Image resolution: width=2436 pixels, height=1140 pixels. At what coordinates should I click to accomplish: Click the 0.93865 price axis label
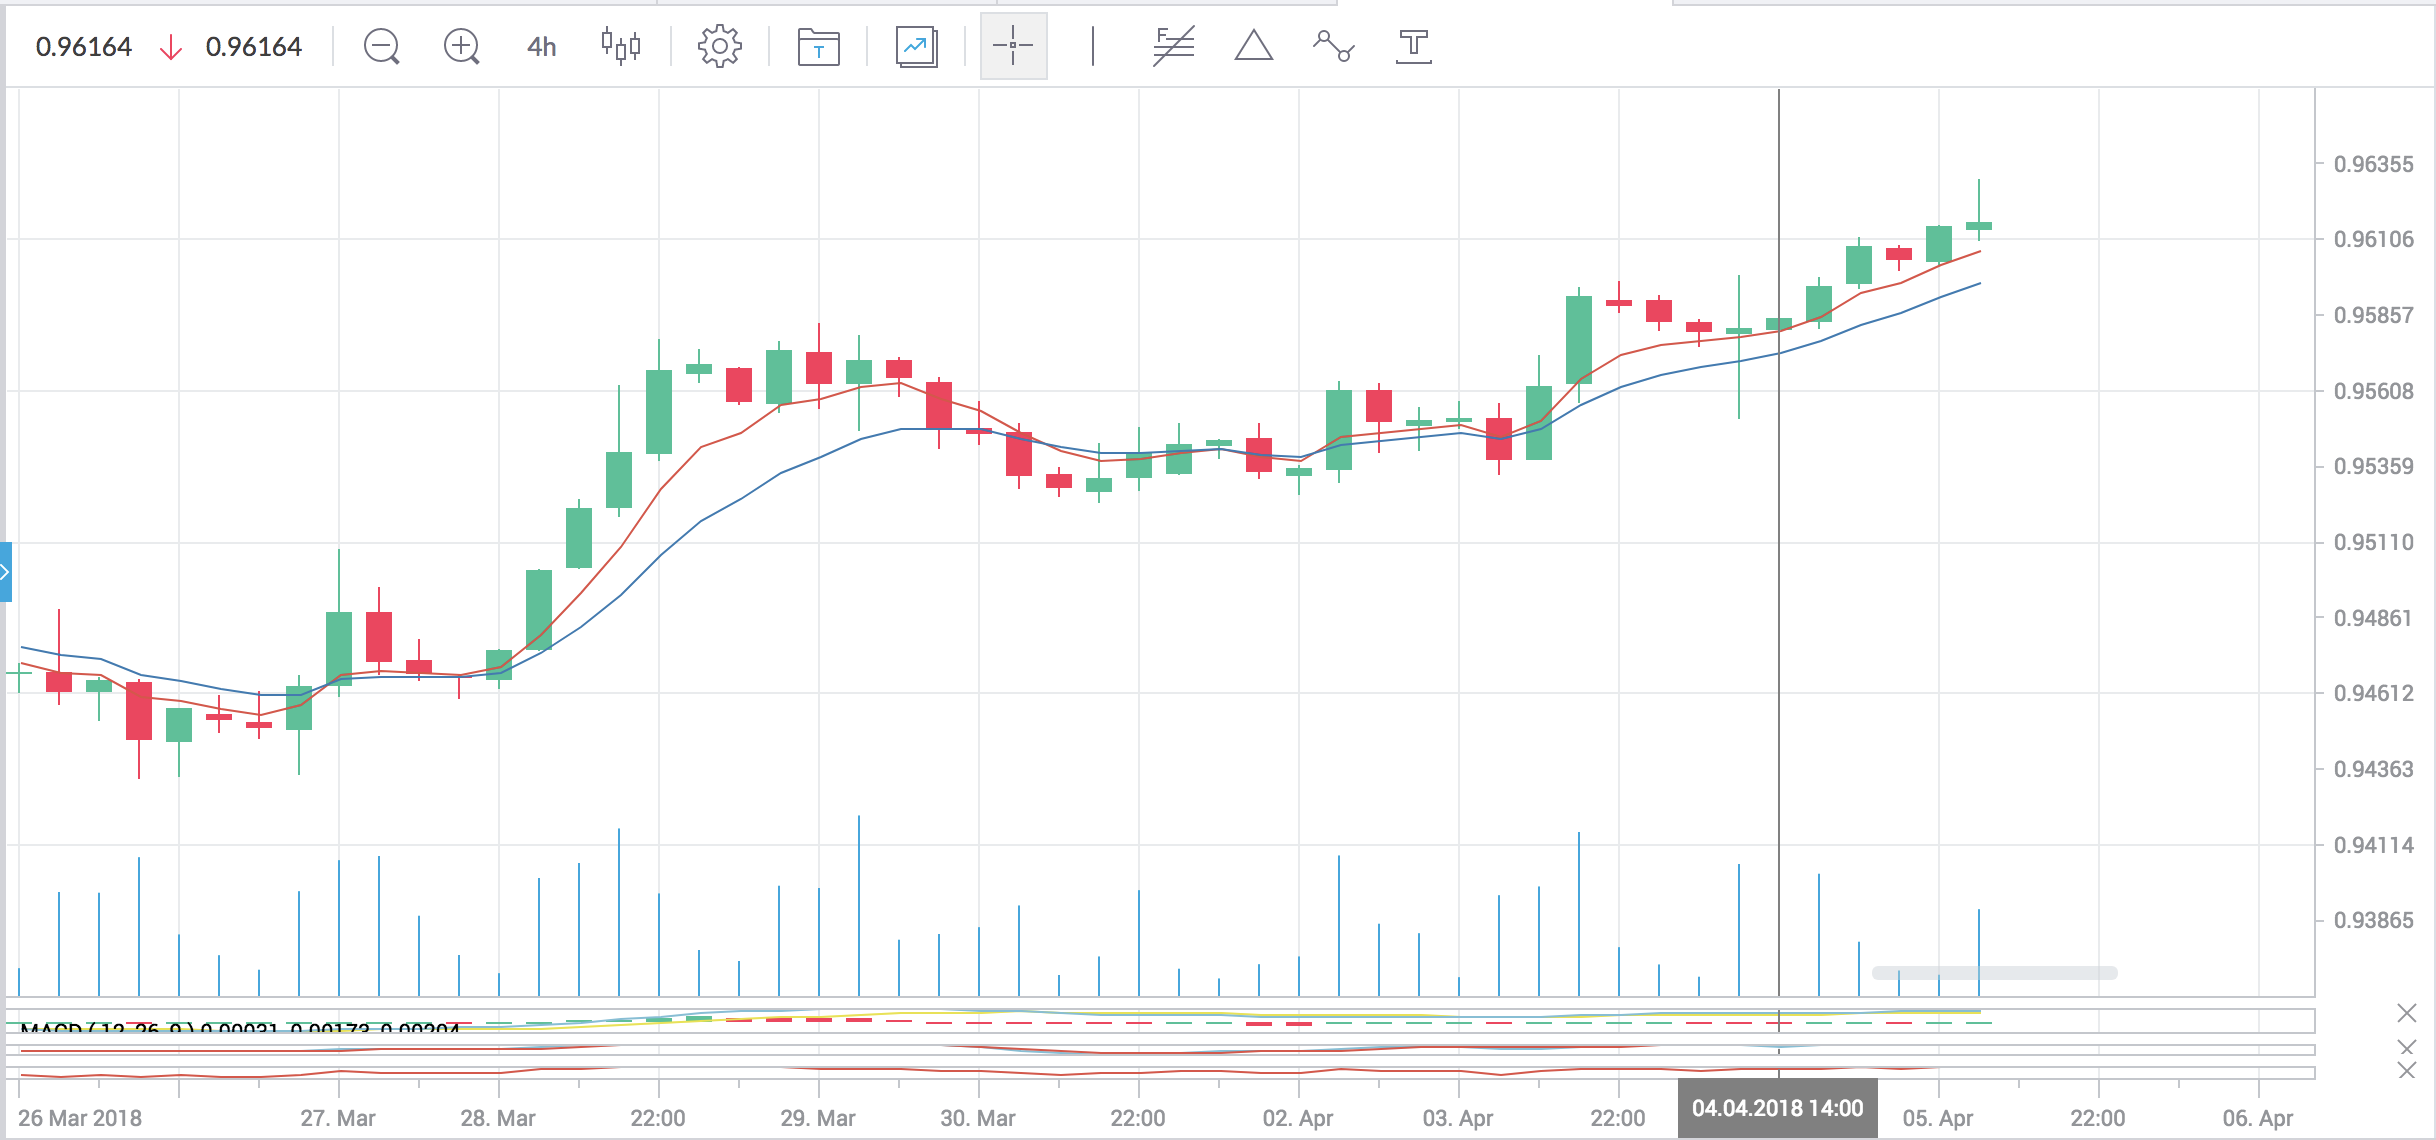point(2373,920)
